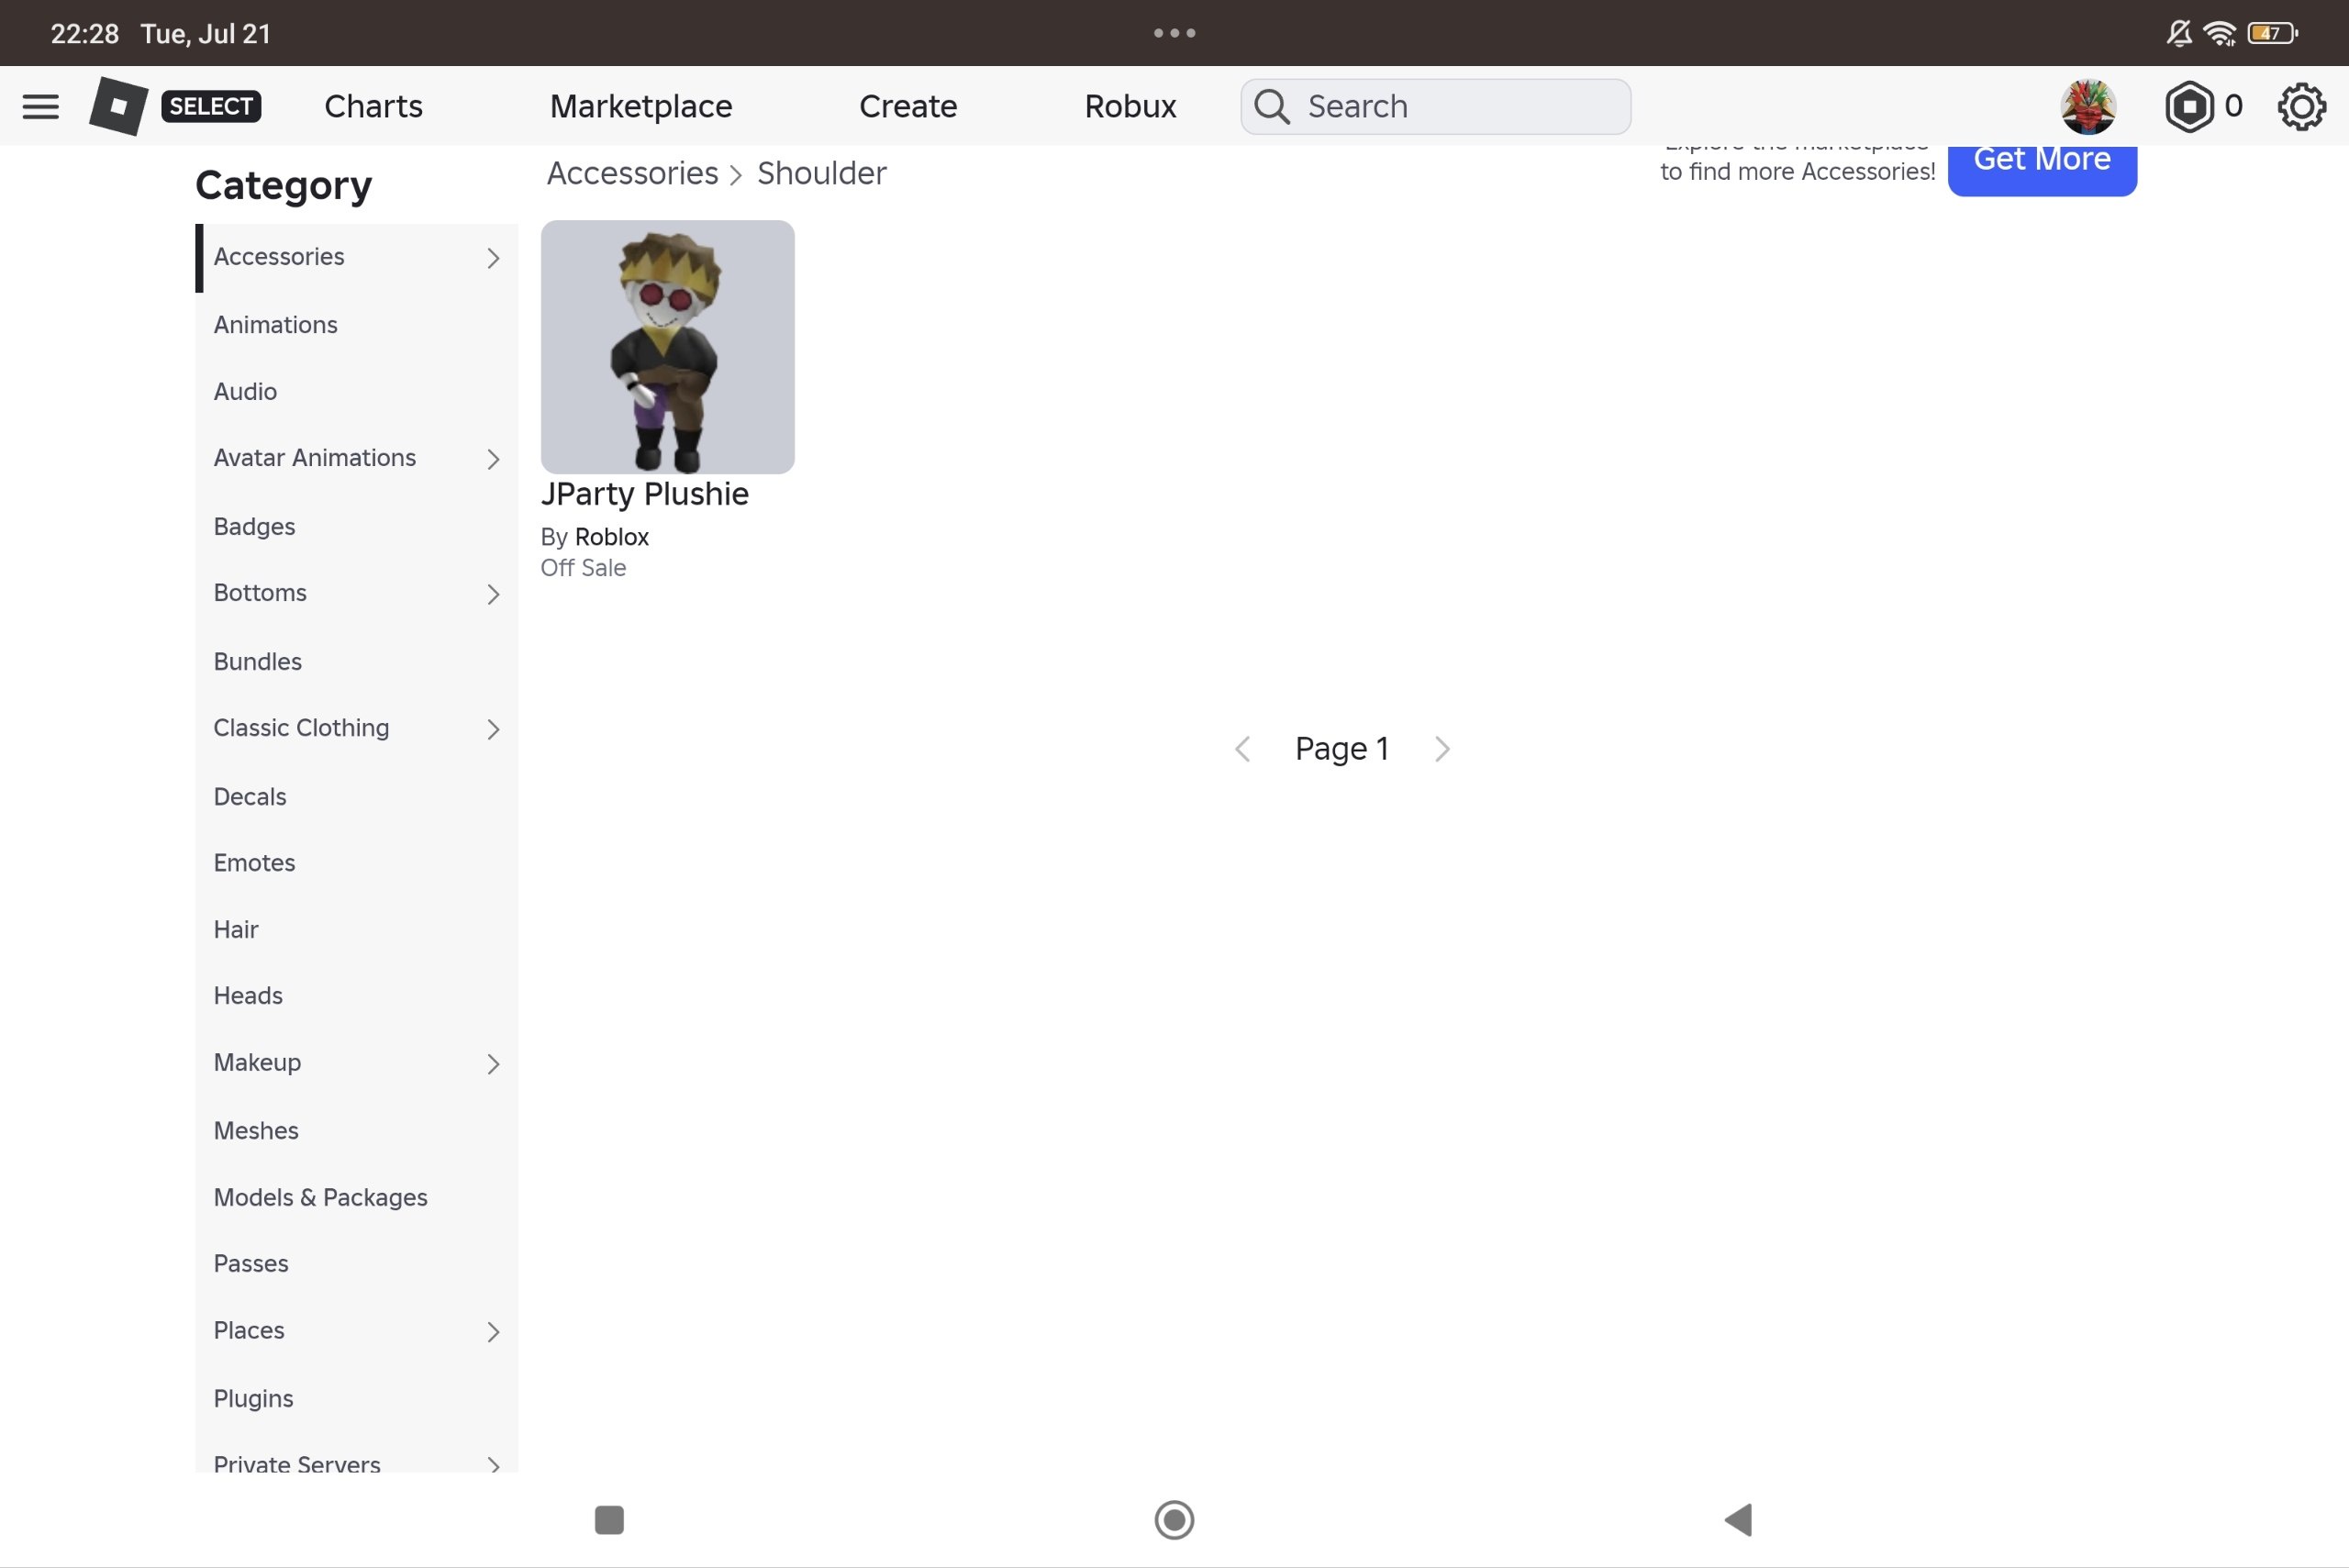2349x1568 pixels.
Task: Click the Search input field
Action: pos(1435,106)
